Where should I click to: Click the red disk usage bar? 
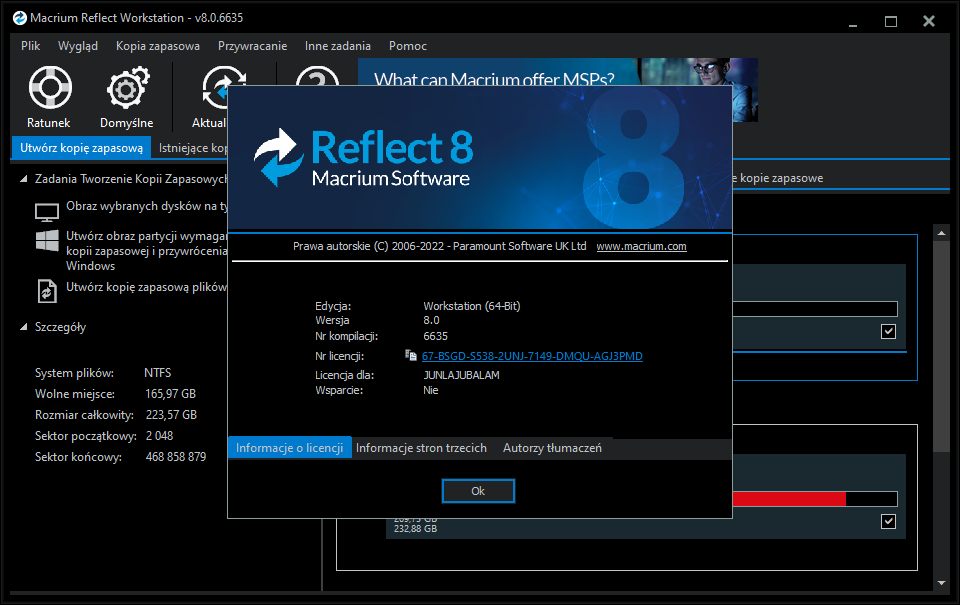point(789,499)
